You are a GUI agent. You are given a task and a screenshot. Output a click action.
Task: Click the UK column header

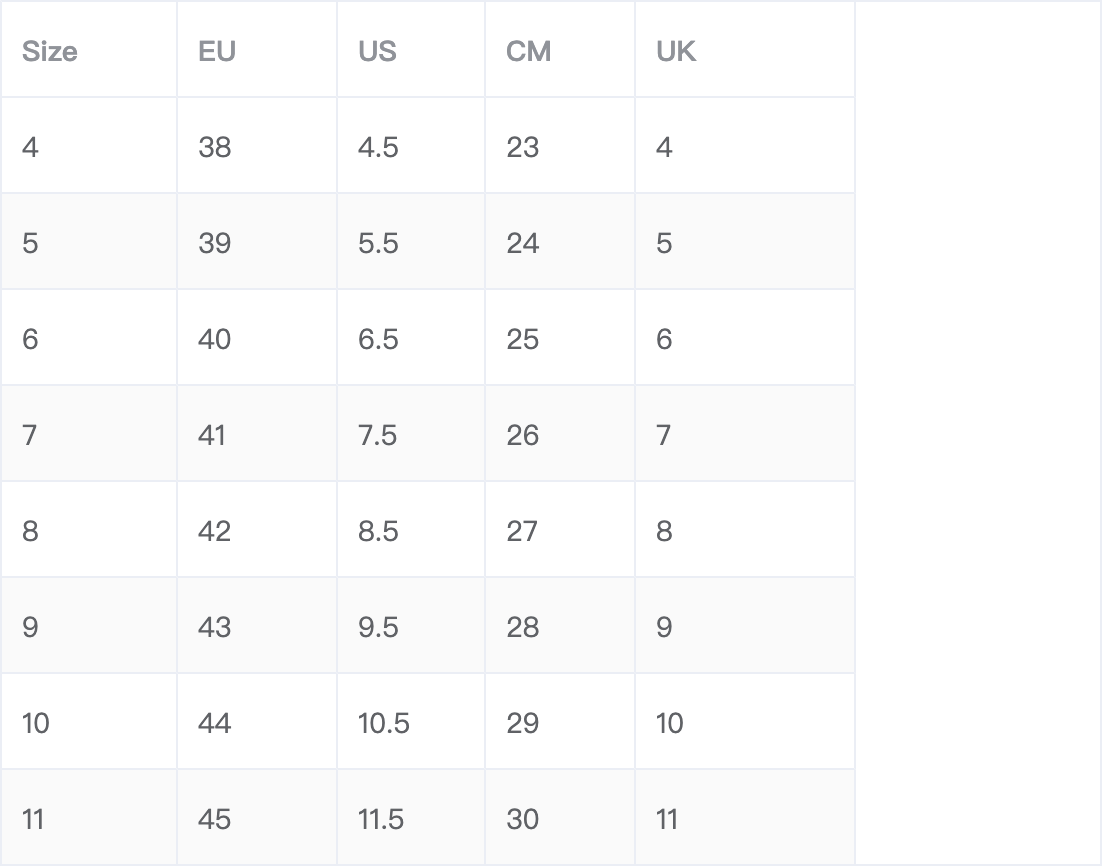[x=745, y=49]
